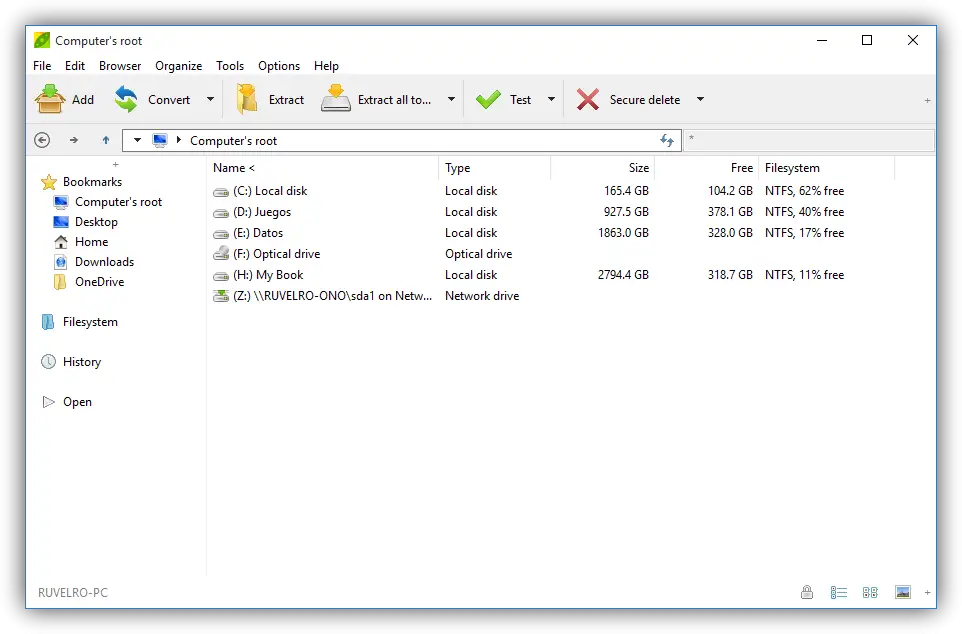Click the padlock icon in the status bar
The width and height of the screenshot is (962, 634).
pos(807,592)
